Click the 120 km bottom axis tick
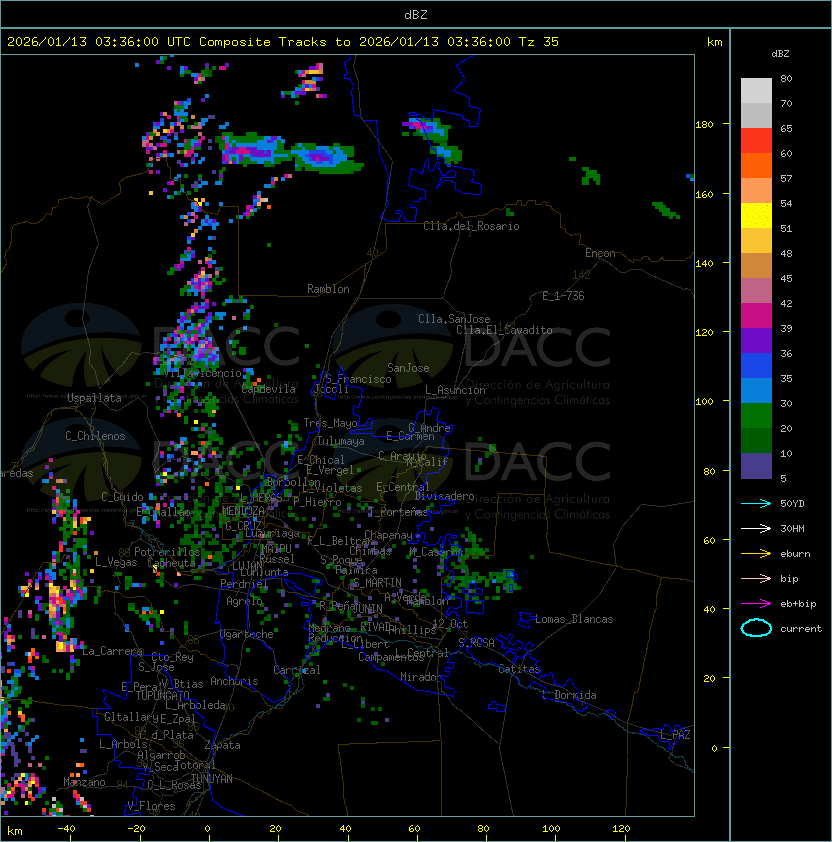 621,829
